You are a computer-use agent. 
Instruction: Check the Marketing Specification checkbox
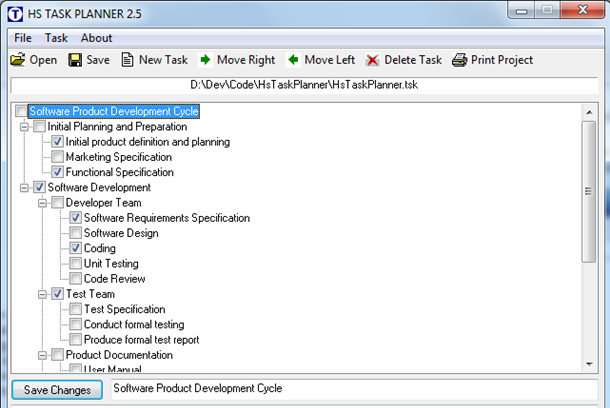(x=58, y=157)
